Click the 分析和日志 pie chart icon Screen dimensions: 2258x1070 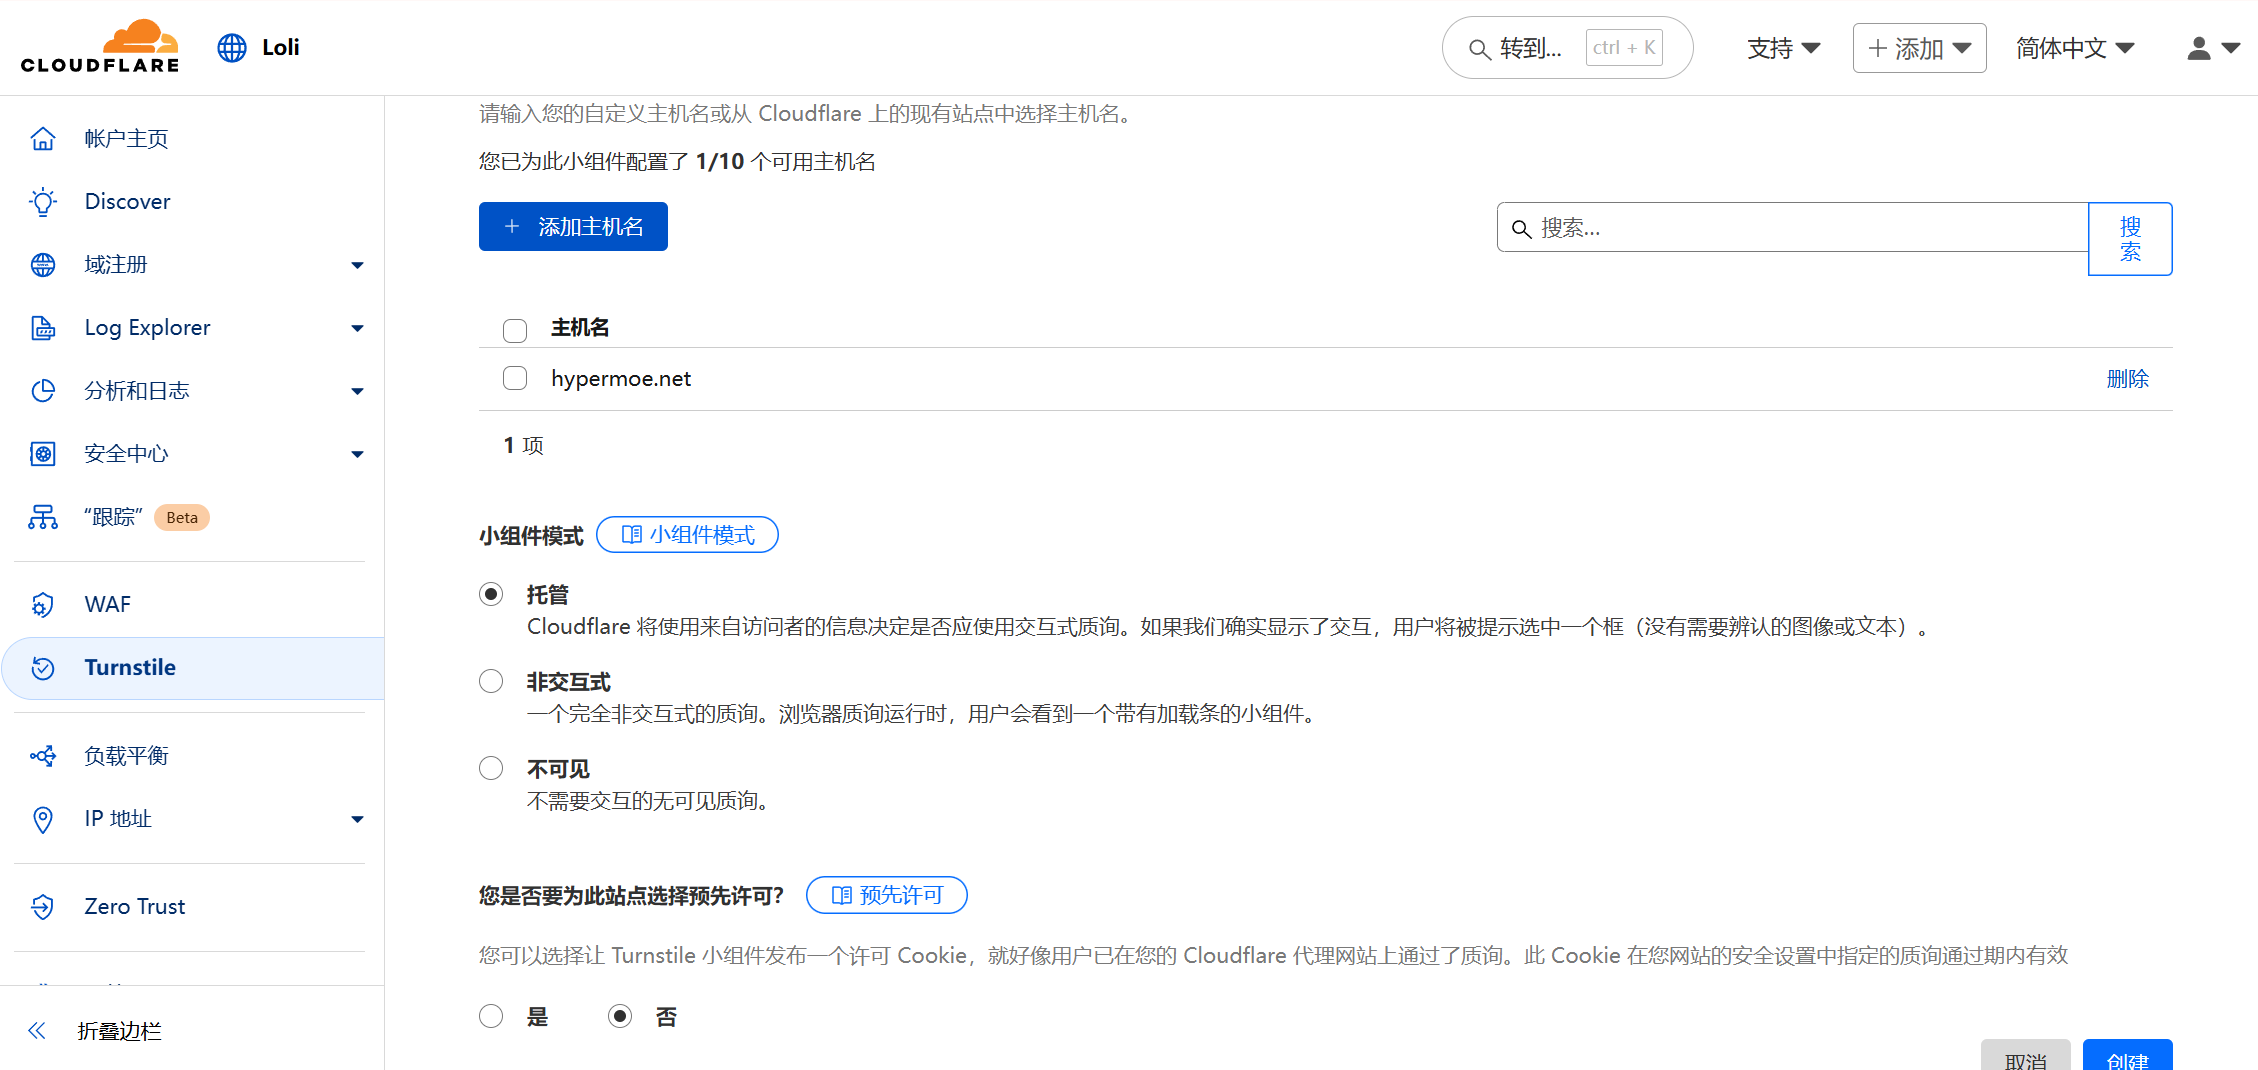[x=43, y=390]
